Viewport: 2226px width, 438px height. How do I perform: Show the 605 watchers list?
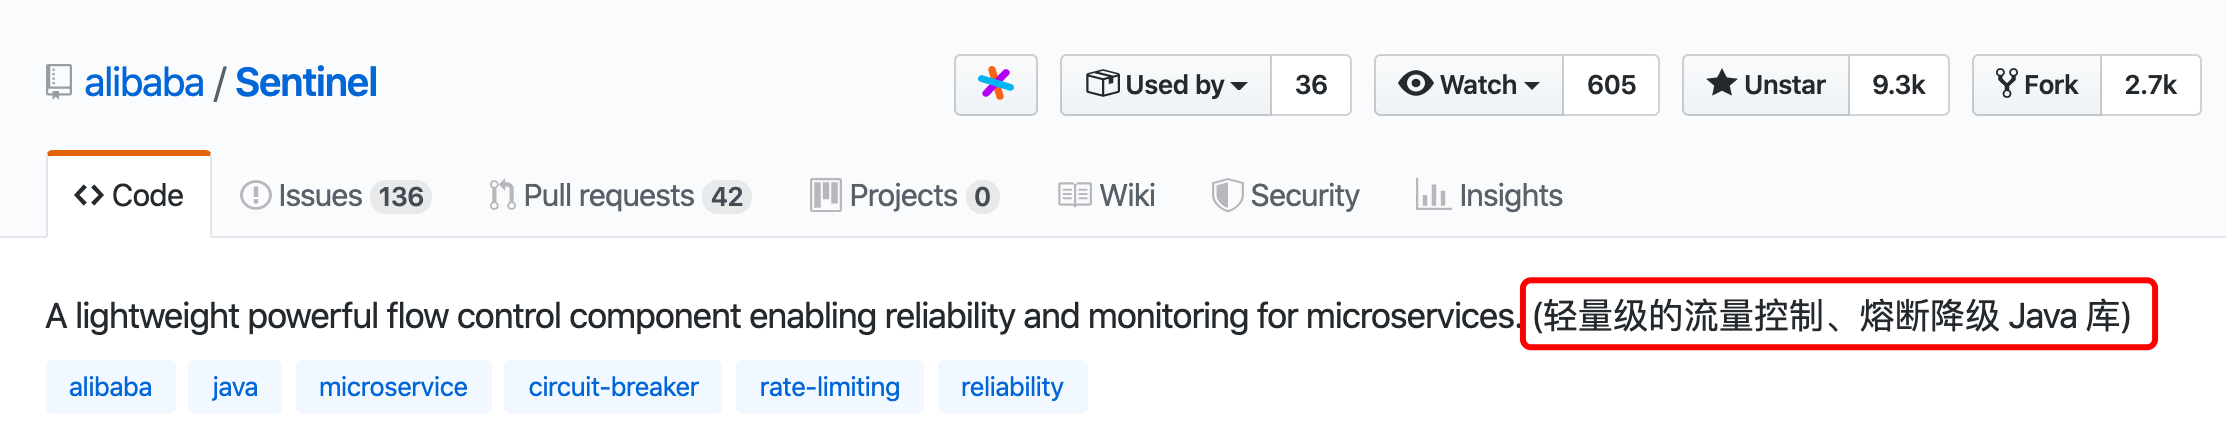point(1610,85)
